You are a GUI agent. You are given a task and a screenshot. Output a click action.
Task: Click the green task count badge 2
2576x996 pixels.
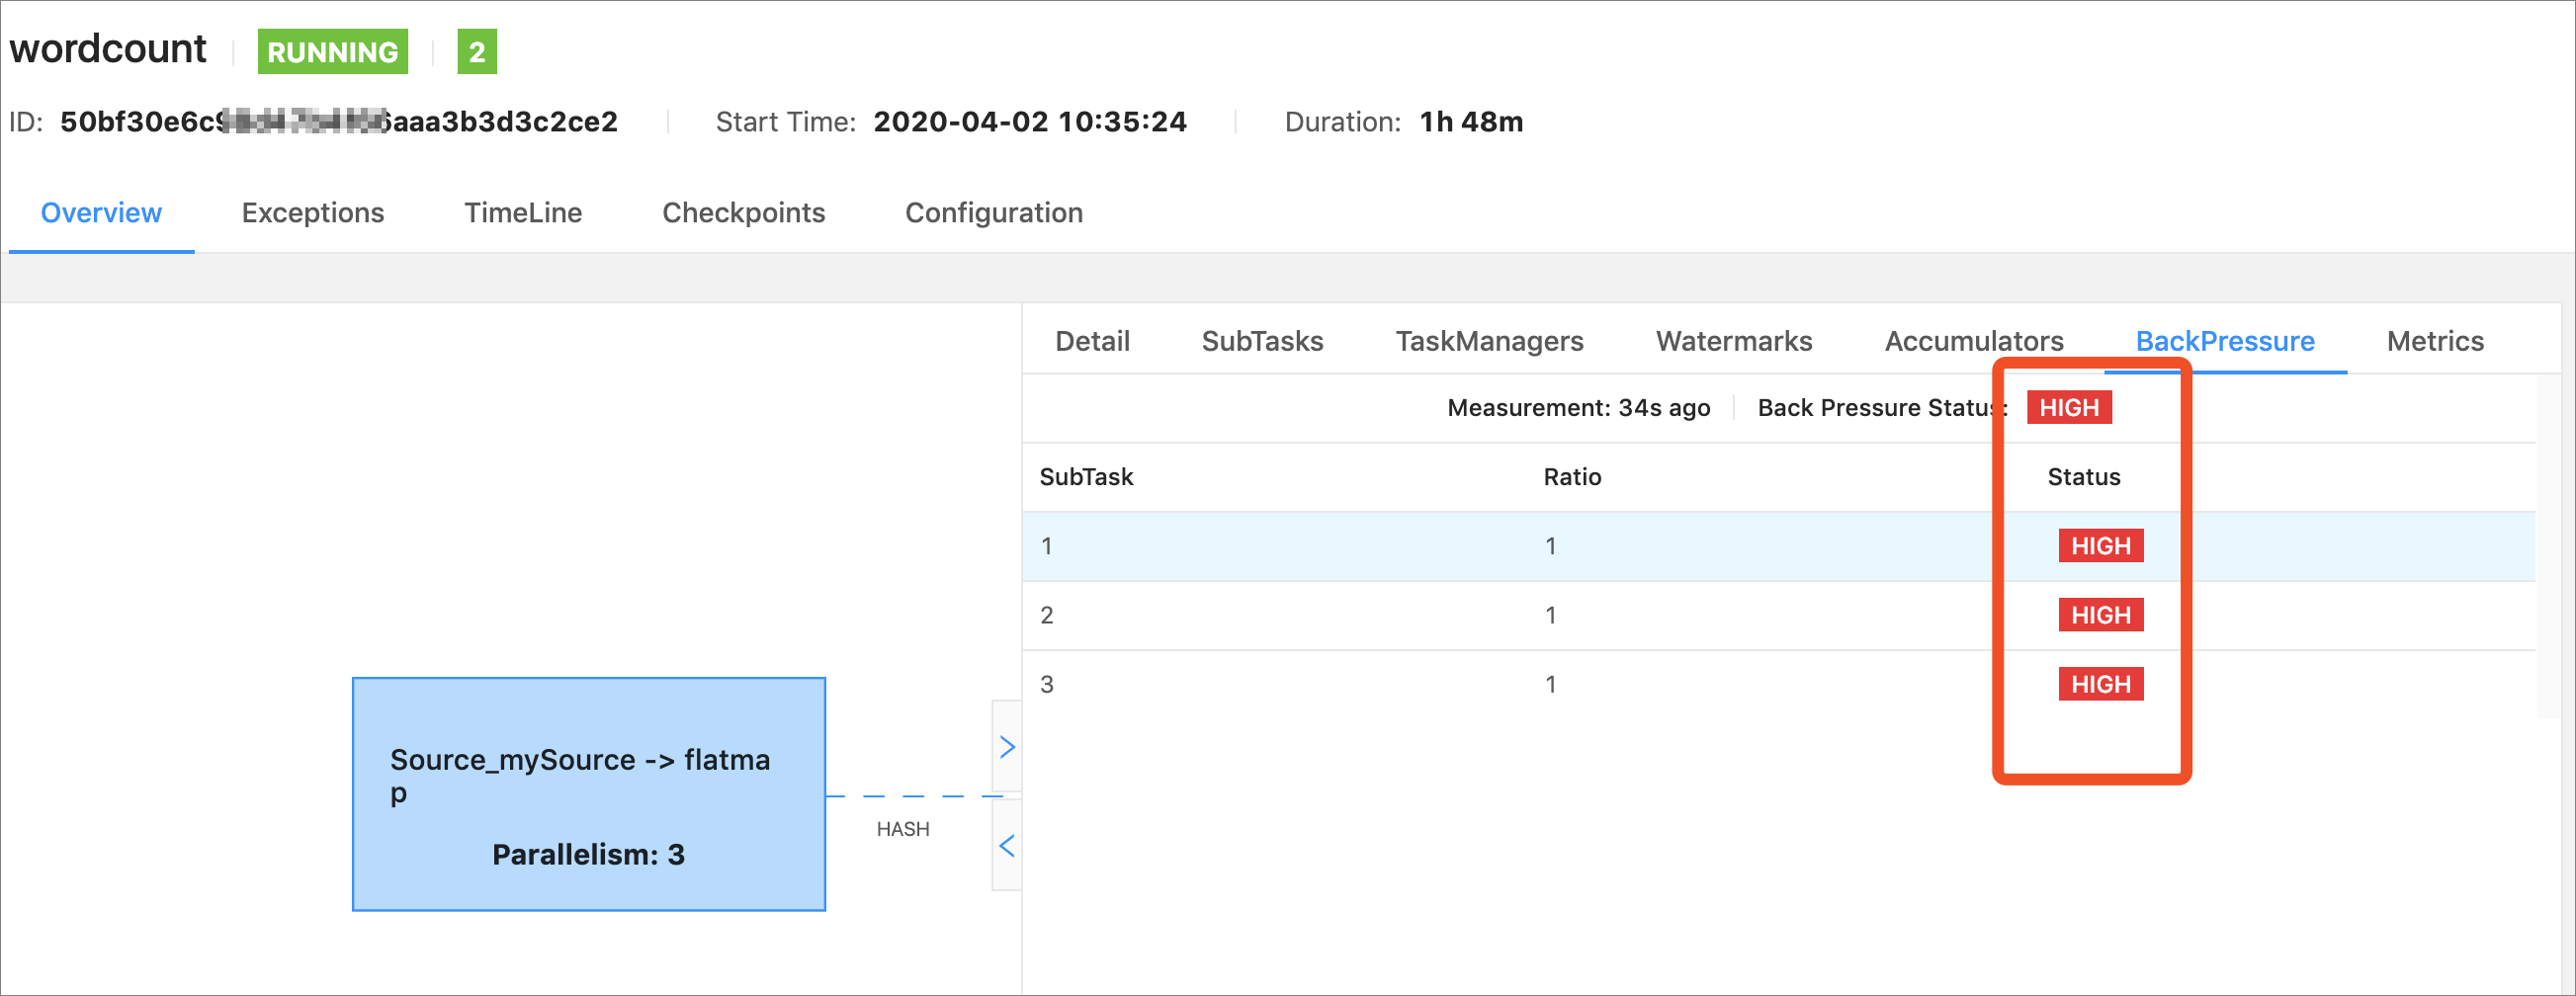[477, 52]
